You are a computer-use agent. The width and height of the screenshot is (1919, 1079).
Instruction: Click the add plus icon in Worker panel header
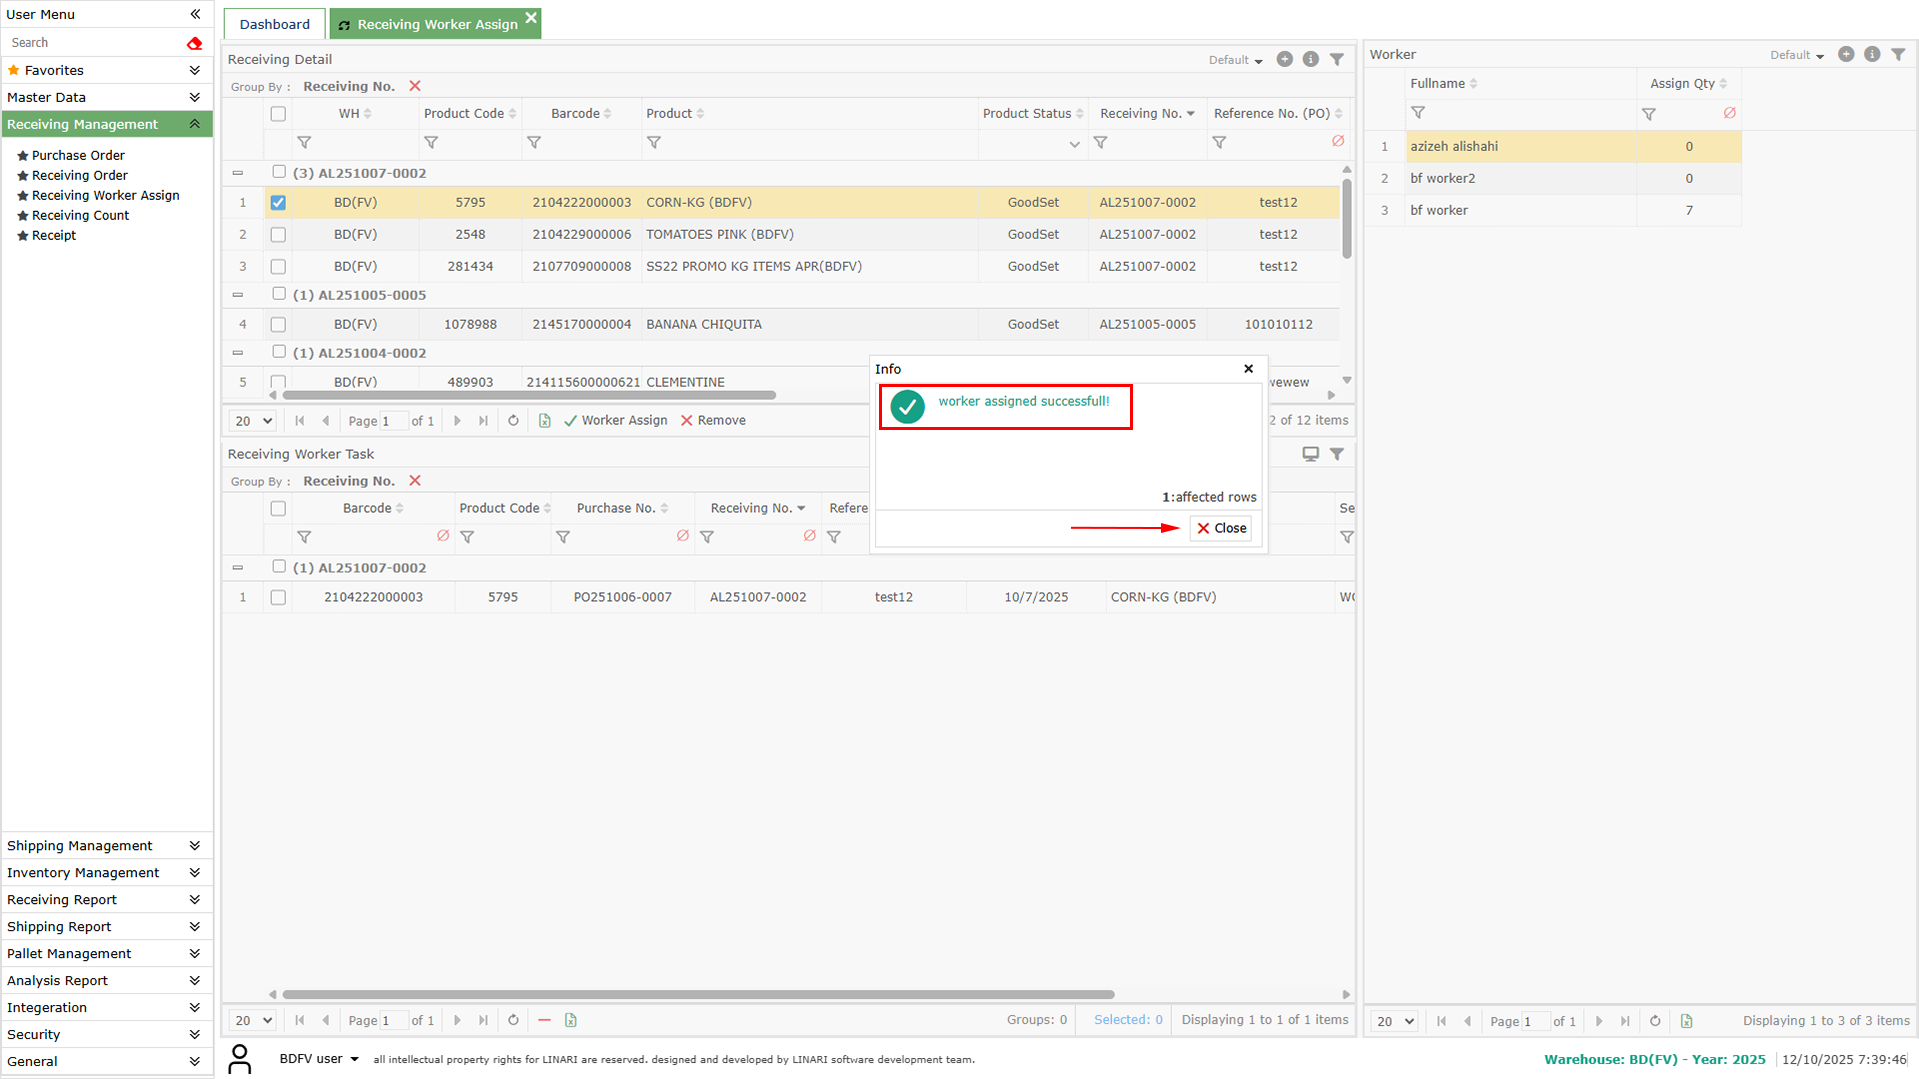[1845, 54]
